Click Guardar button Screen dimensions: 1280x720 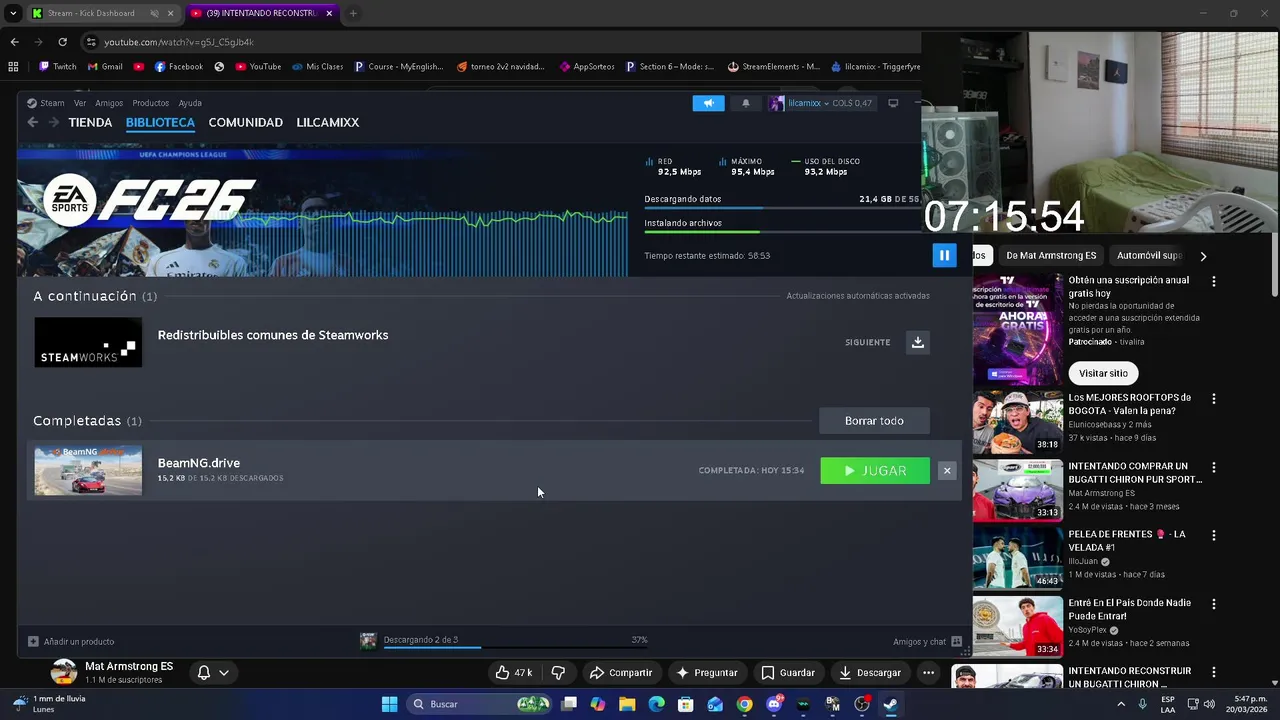(x=788, y=673)
